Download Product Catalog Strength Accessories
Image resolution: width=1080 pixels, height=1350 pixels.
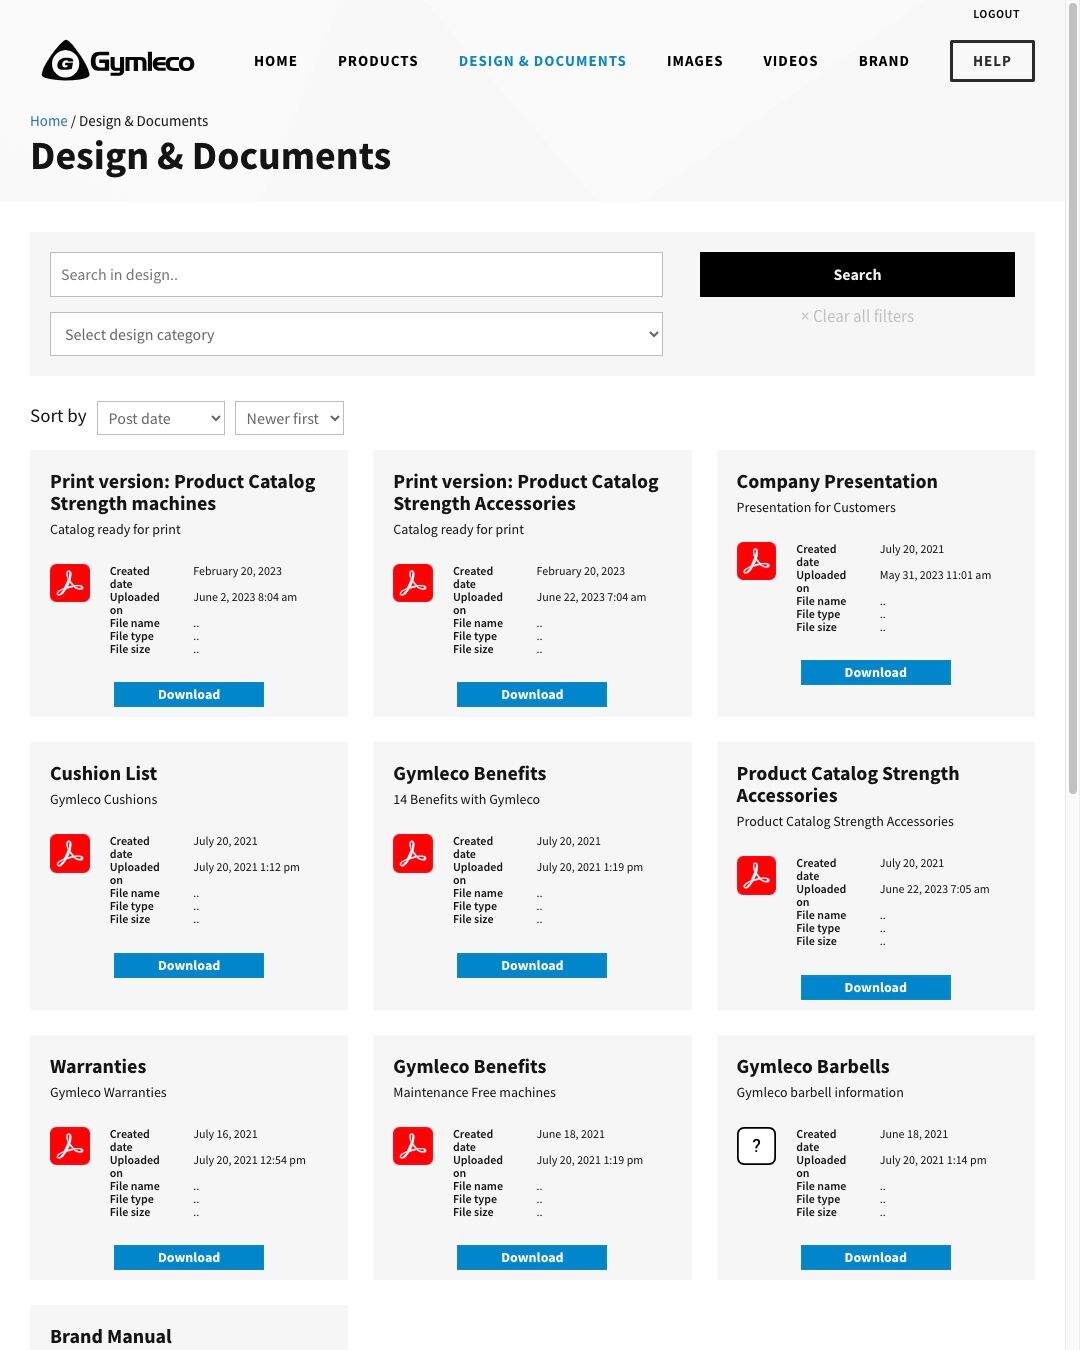pos(876,987)
